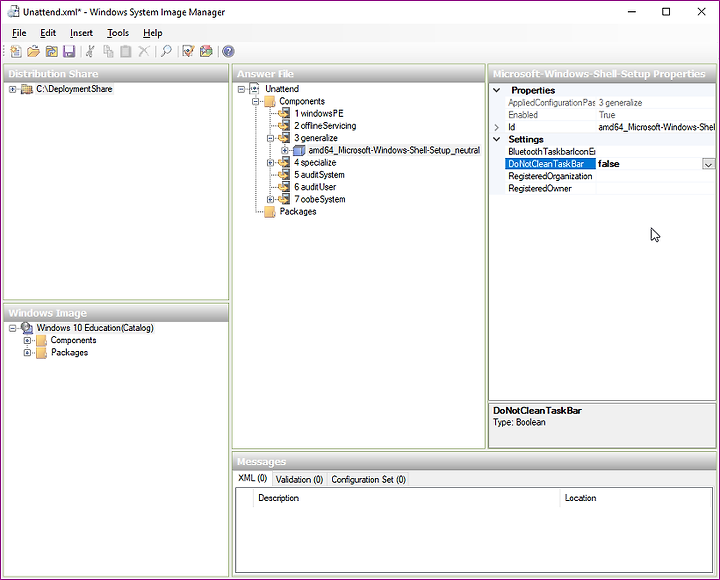
Task: Switch to the Configuration Set (0) tab
Action: pos(368,479)
